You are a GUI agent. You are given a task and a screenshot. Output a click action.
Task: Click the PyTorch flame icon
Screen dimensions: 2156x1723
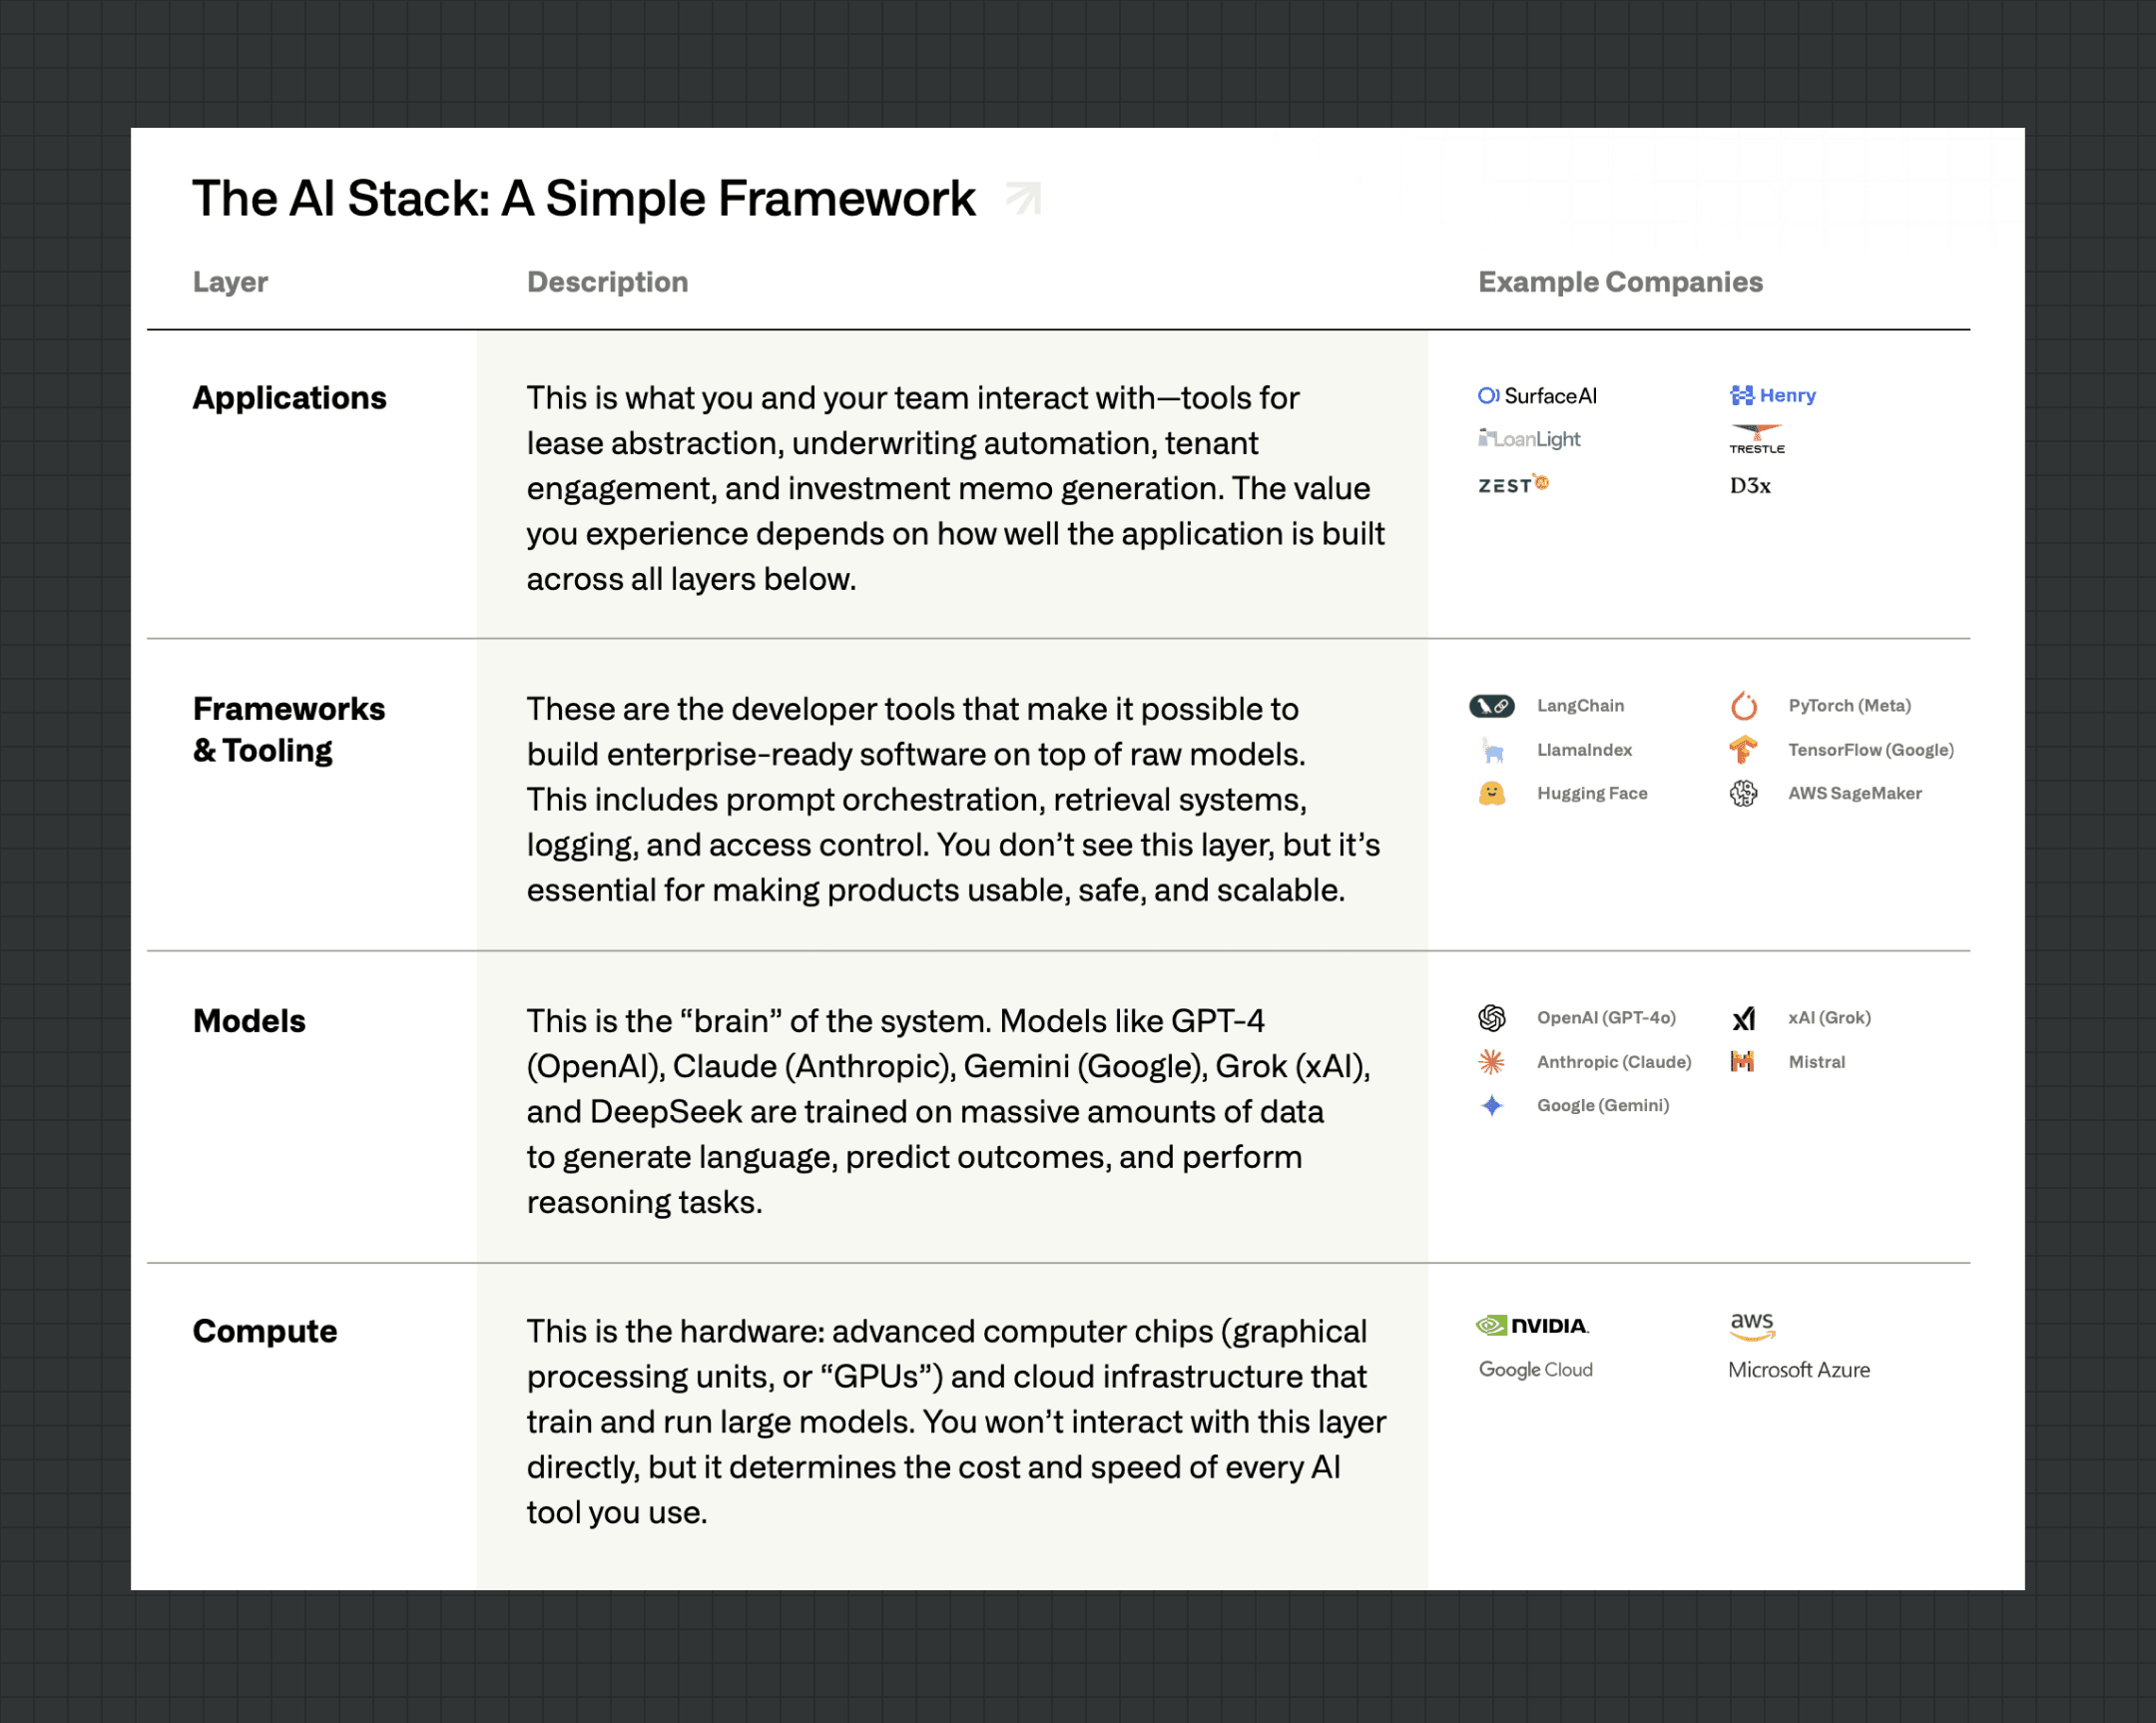(1743, 706)
